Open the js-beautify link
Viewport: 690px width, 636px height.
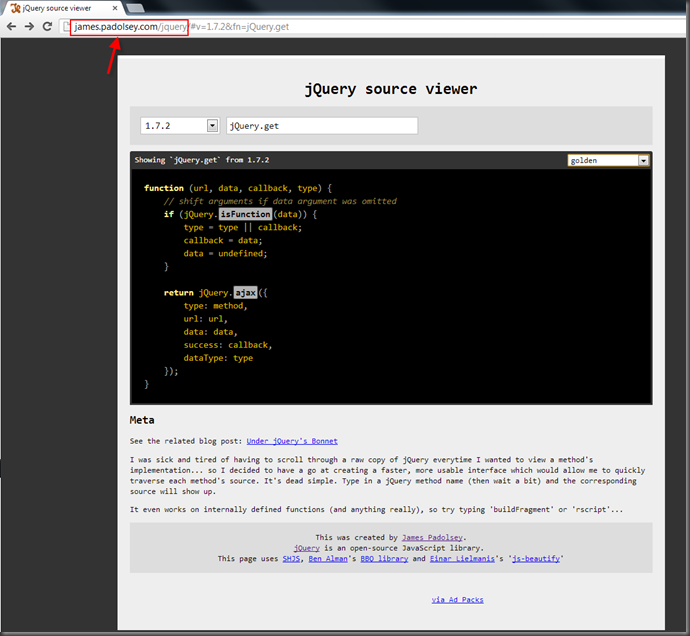536,559
